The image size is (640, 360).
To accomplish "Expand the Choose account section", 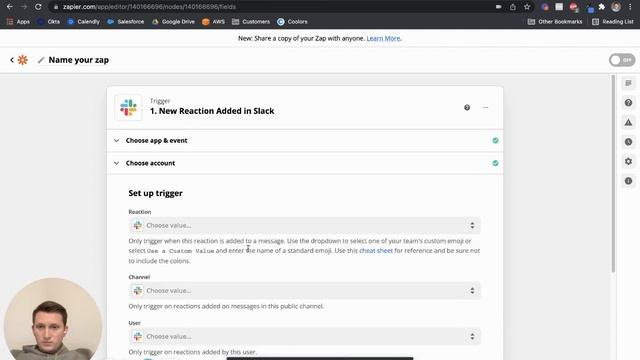I will tap(305, 163).
